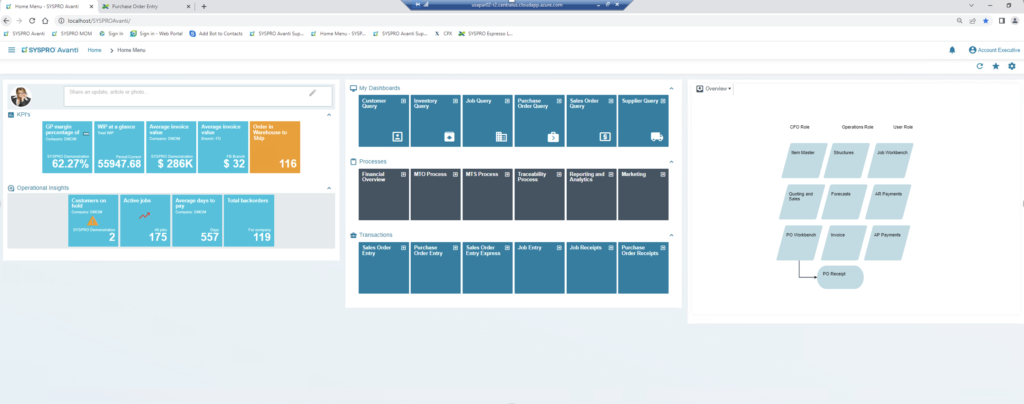Viewport: 1024px width, 404px height.
Task: Click the building icon on the Job Query tile
Action: tap(501, 136)
